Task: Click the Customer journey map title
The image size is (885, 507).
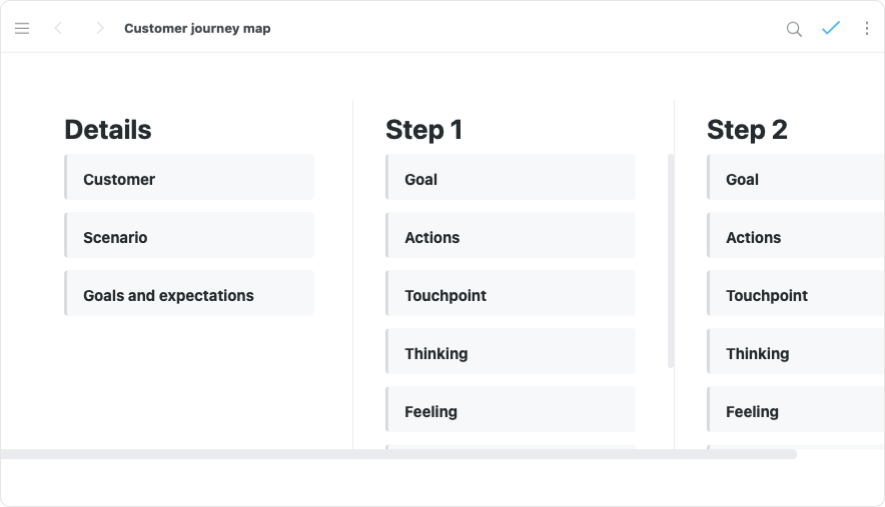Action: tap(197, 29)
